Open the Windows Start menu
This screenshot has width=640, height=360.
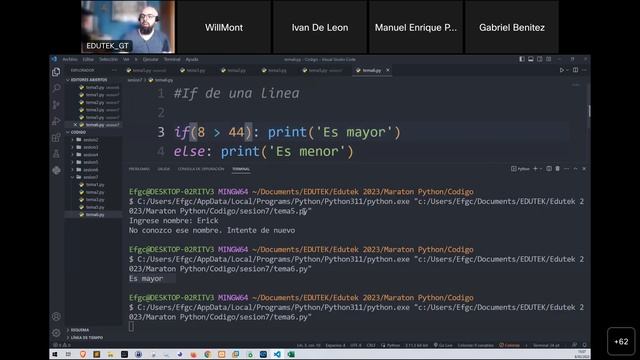tap(55, 354)
